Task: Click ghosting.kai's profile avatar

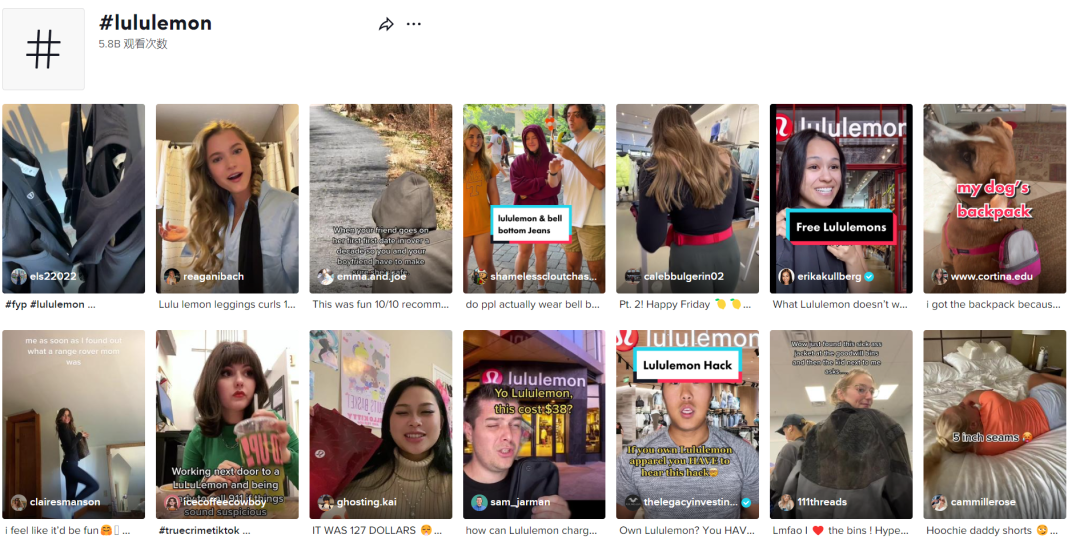Action: (x=325, y=503)
